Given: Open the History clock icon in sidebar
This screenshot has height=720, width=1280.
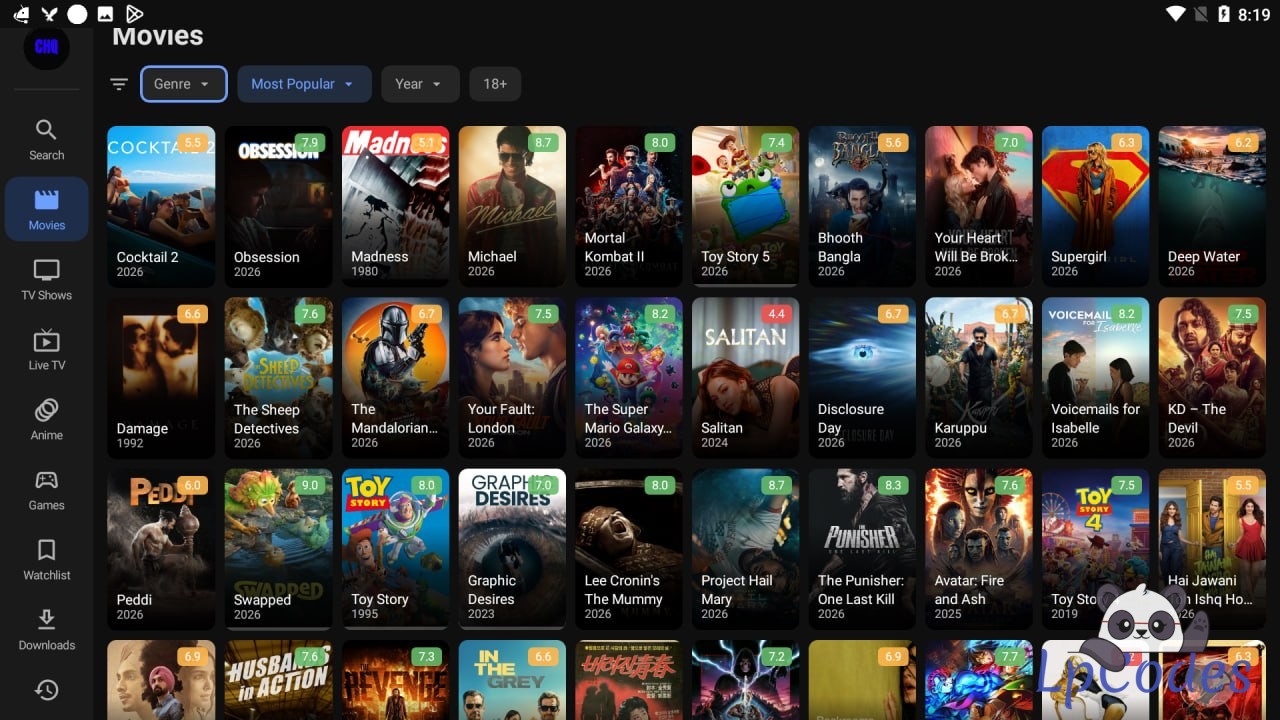Looking at the screenshot, I should (46, 690).
